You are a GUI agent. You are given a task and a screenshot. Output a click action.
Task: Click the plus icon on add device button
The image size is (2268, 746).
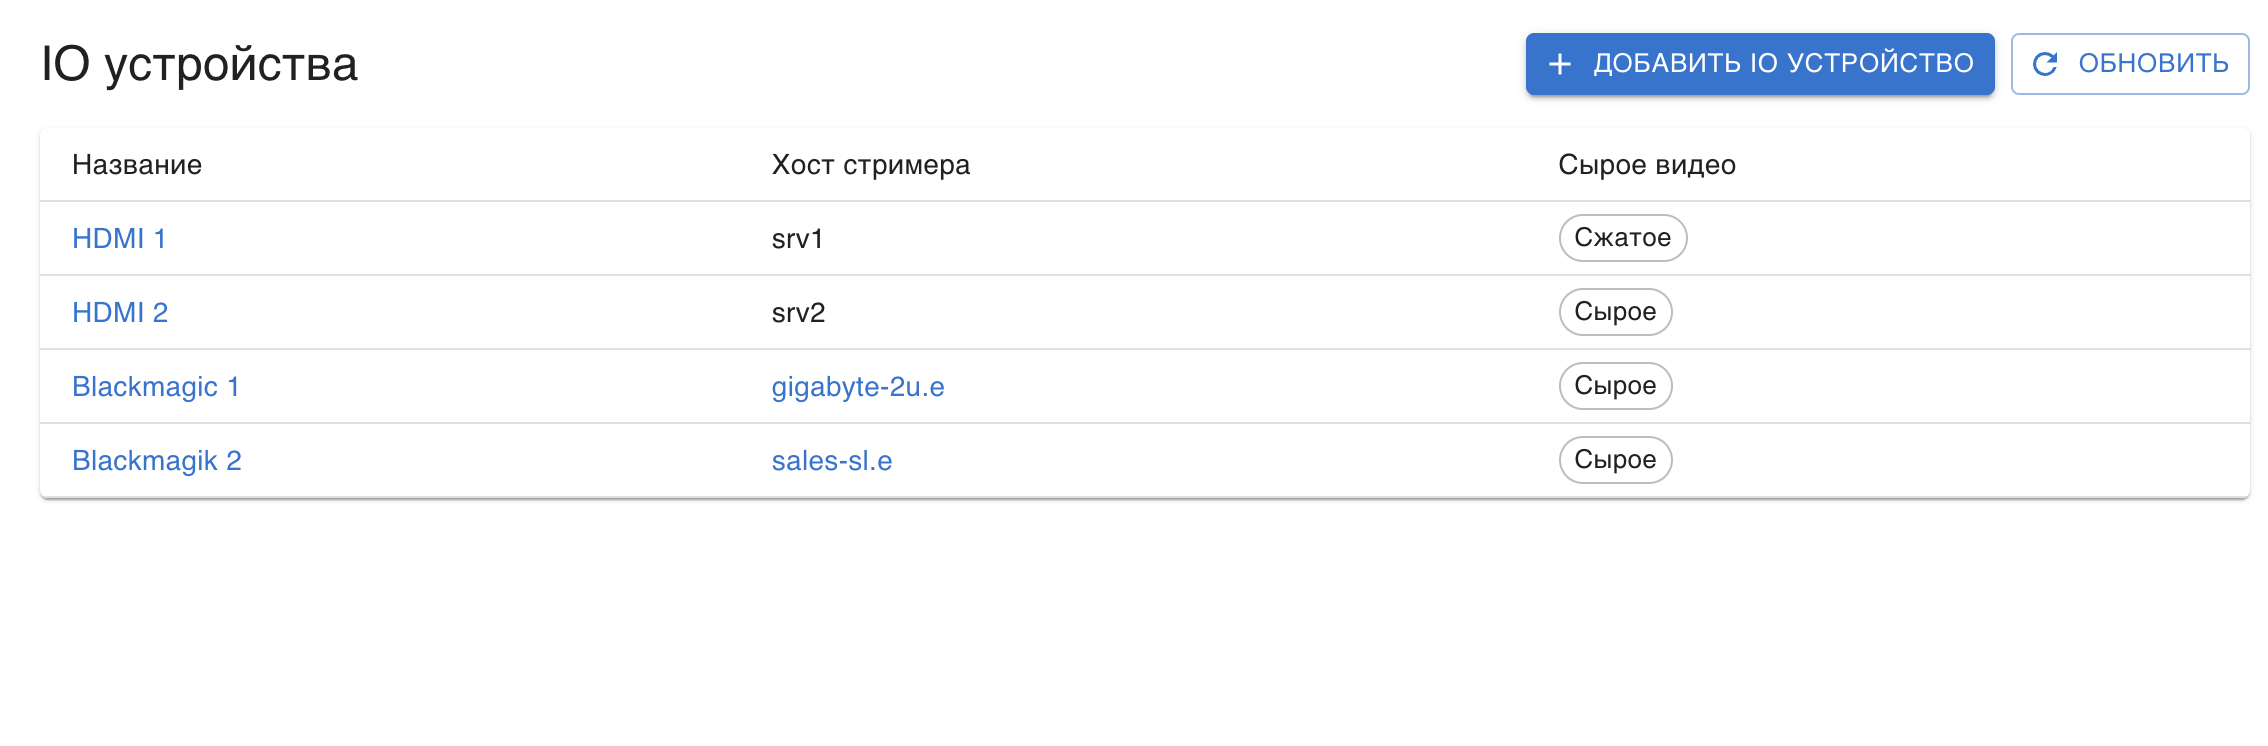(1559, 63)
